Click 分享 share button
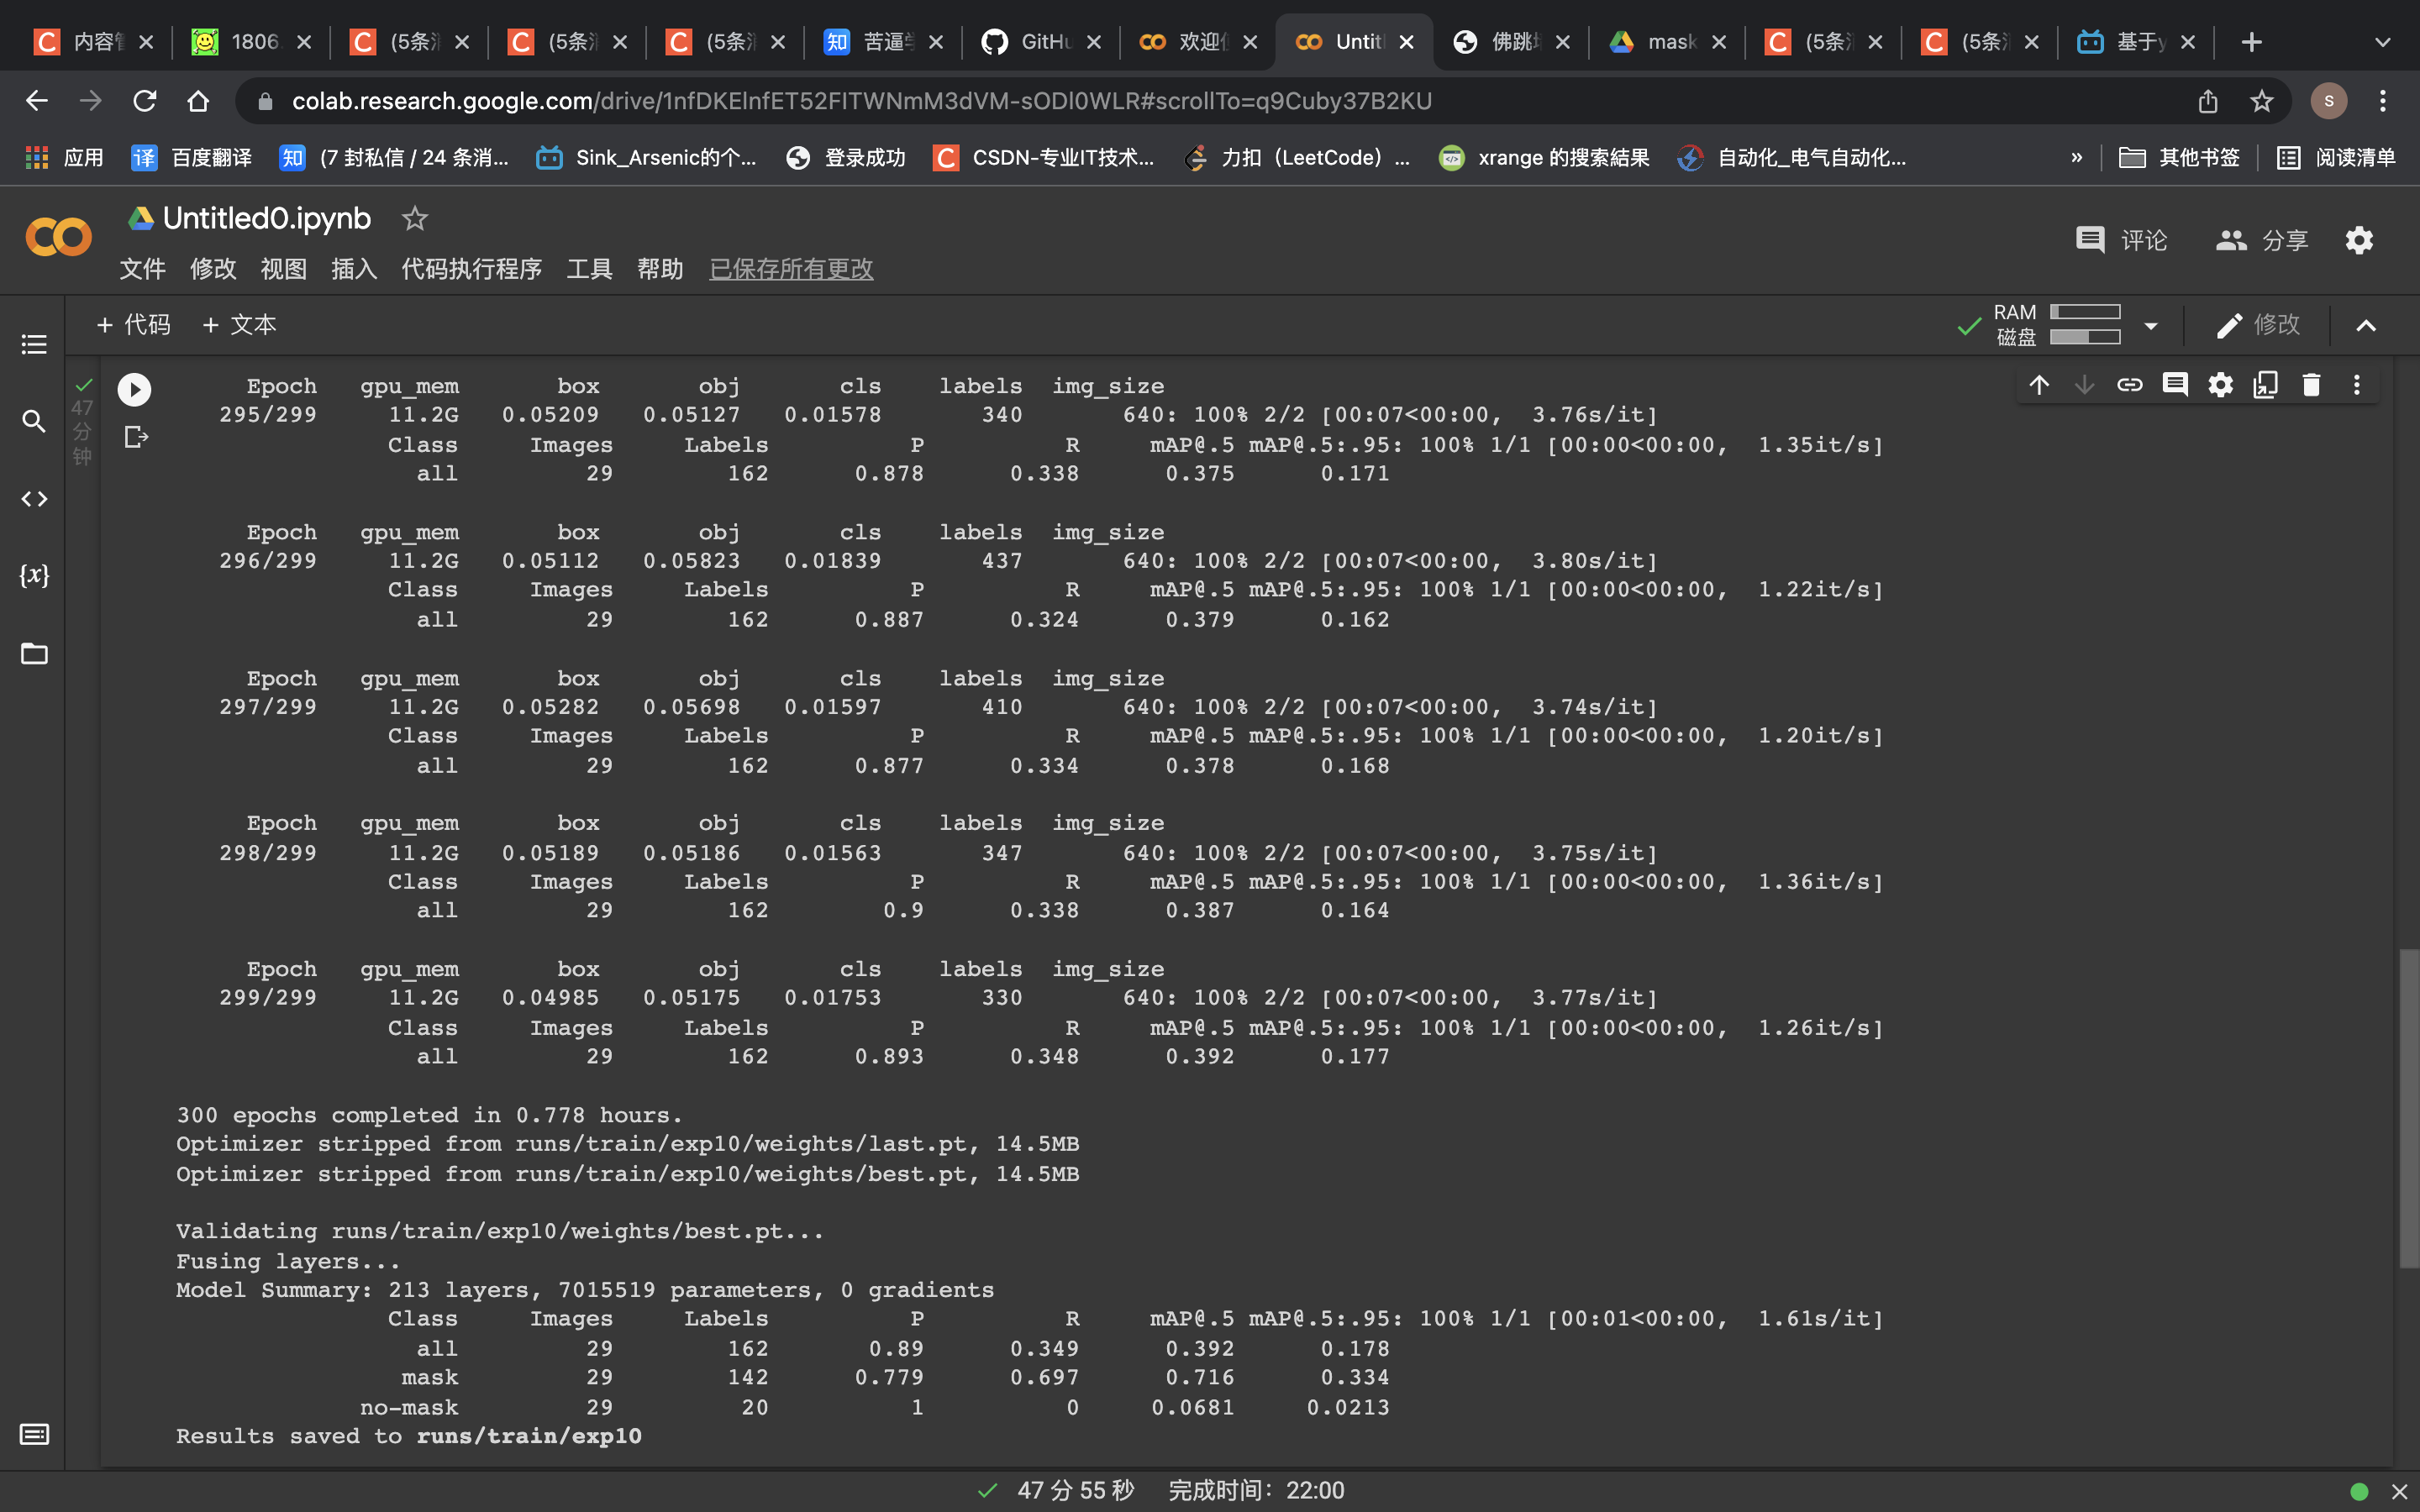The height and width of the screenshot is (1512, 2420). click(2262, 240)
